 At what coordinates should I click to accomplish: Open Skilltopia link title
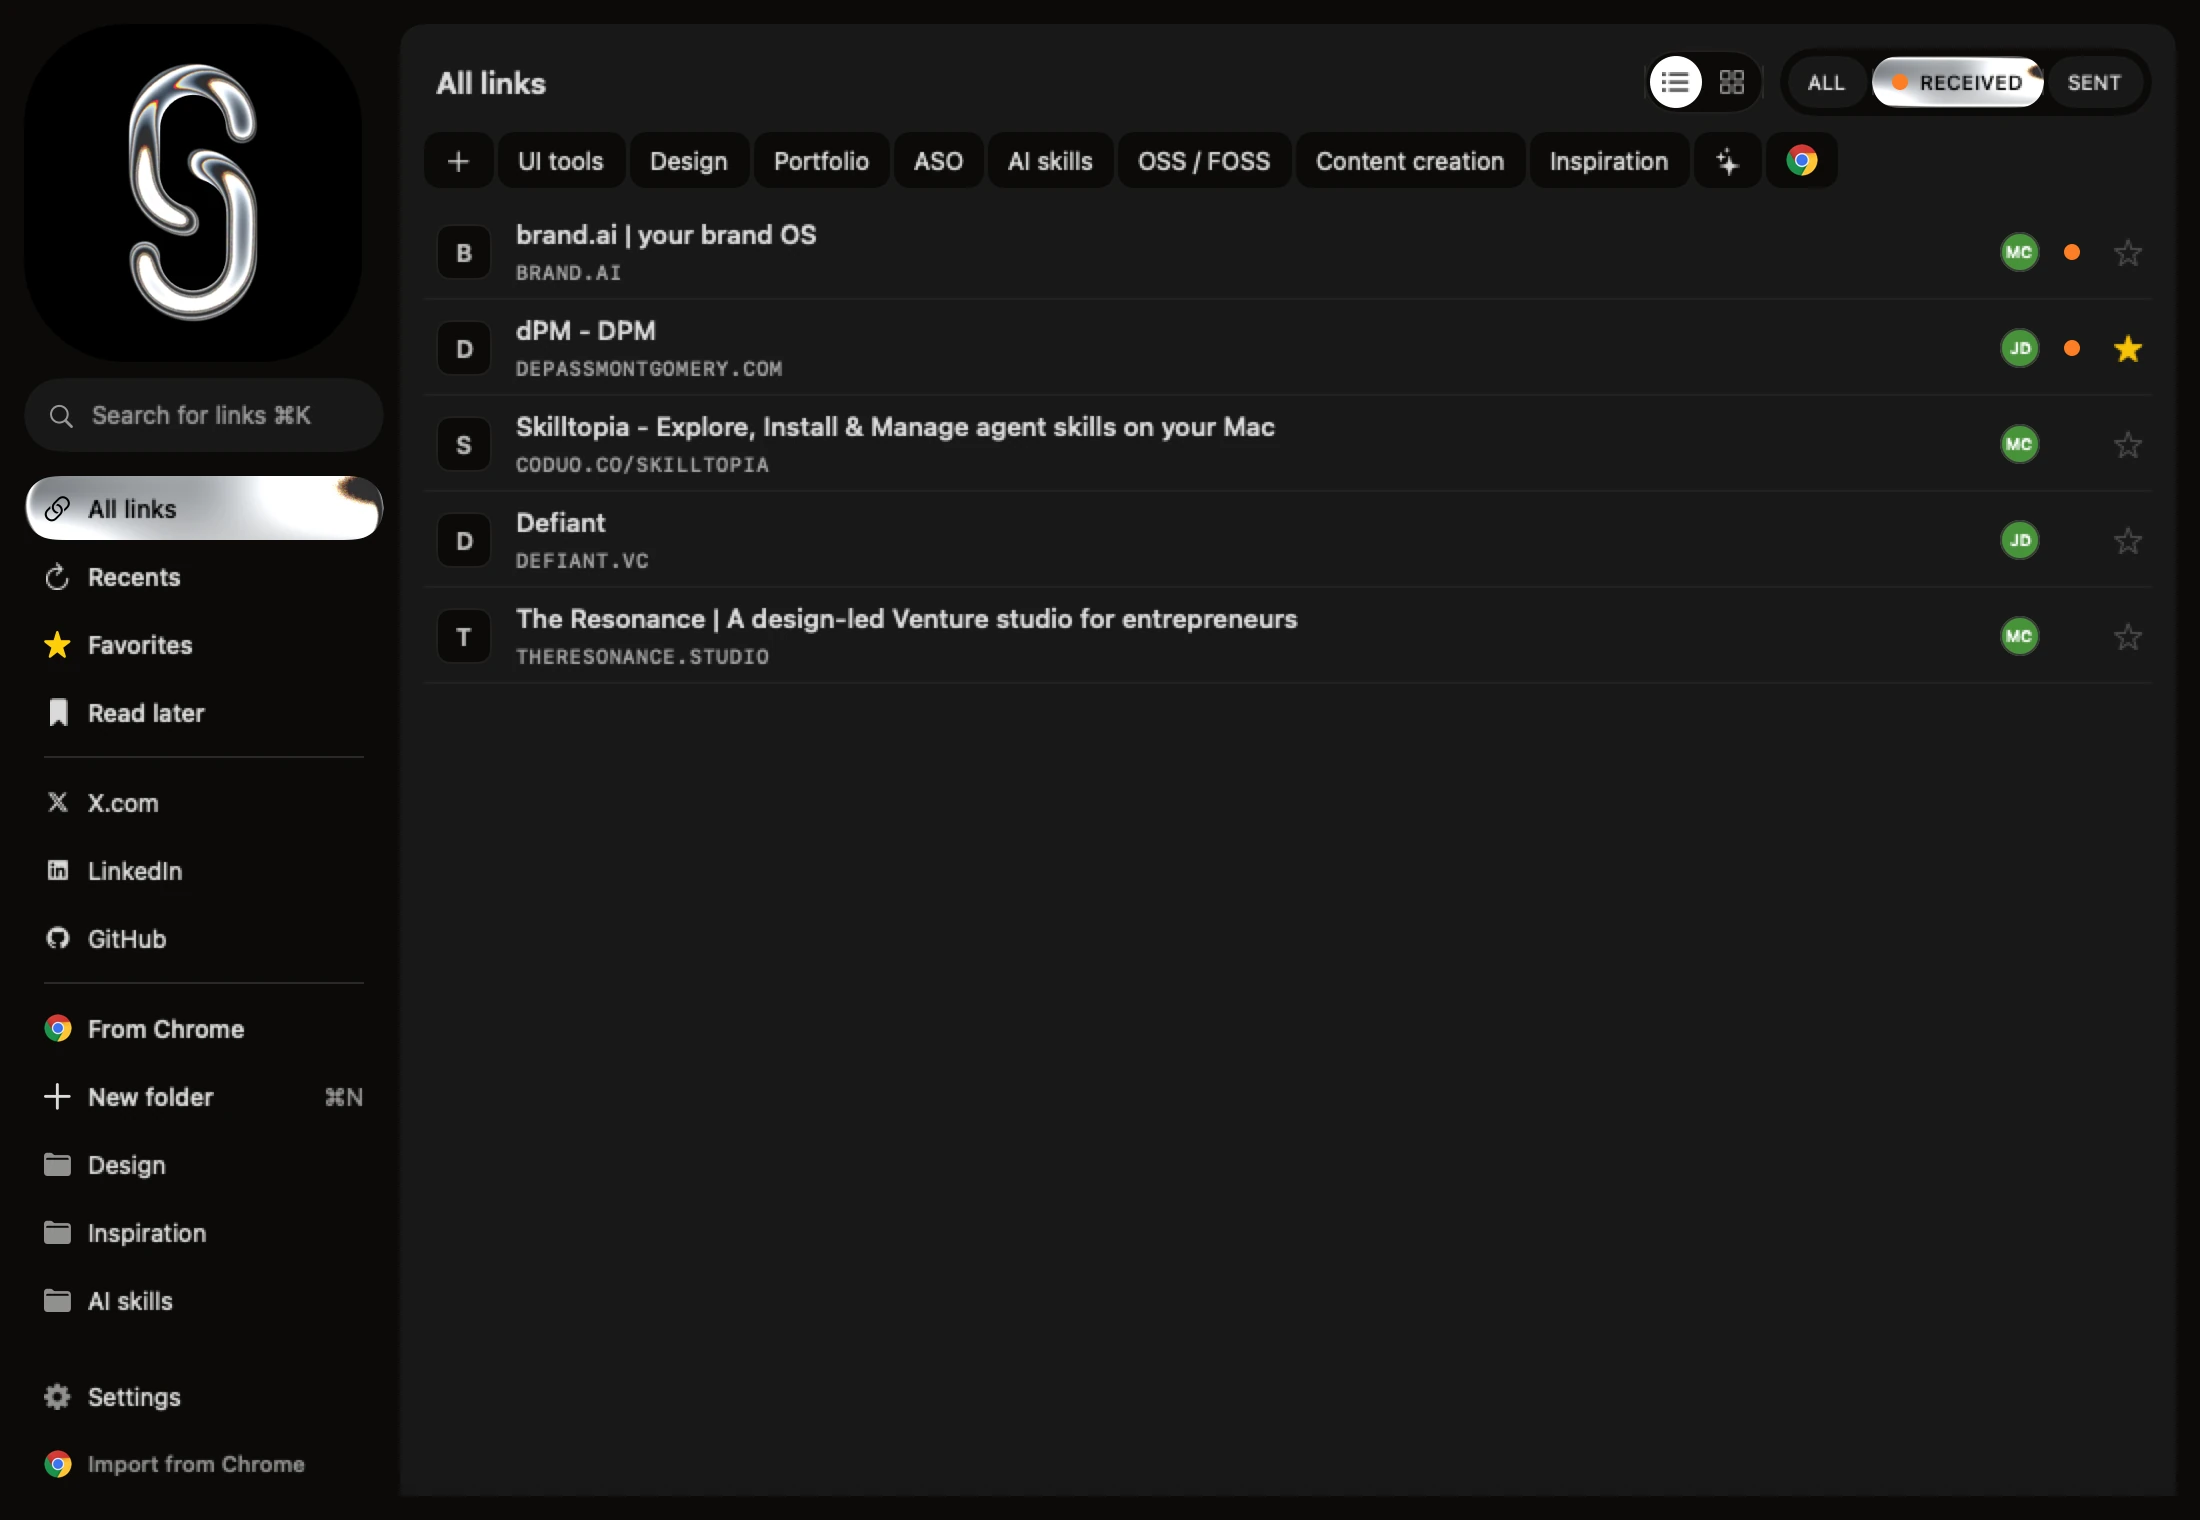point(895,427)
